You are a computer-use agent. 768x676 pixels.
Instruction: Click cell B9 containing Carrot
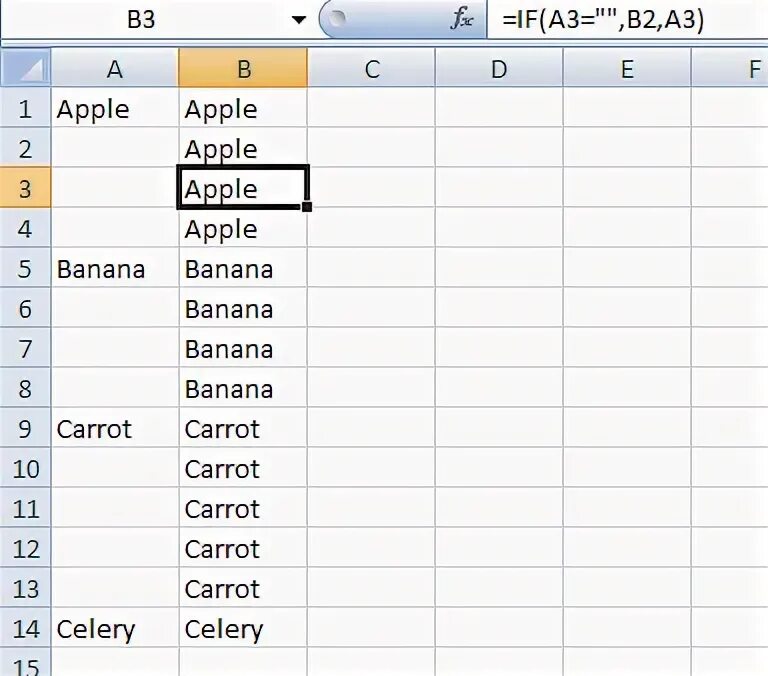[243, 429]
